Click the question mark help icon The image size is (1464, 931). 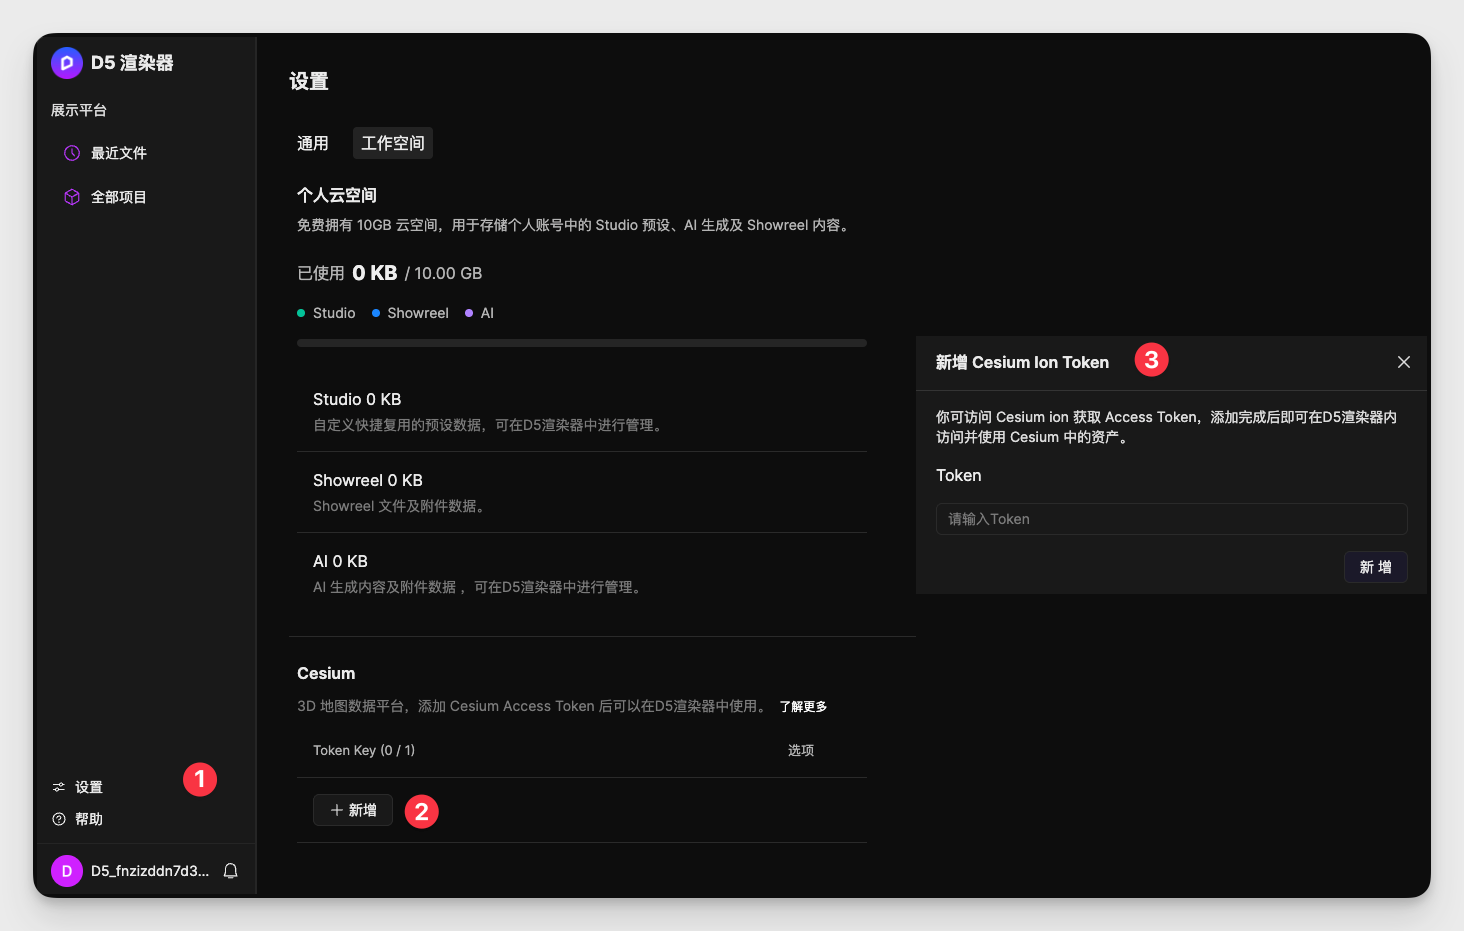point(59,819)
